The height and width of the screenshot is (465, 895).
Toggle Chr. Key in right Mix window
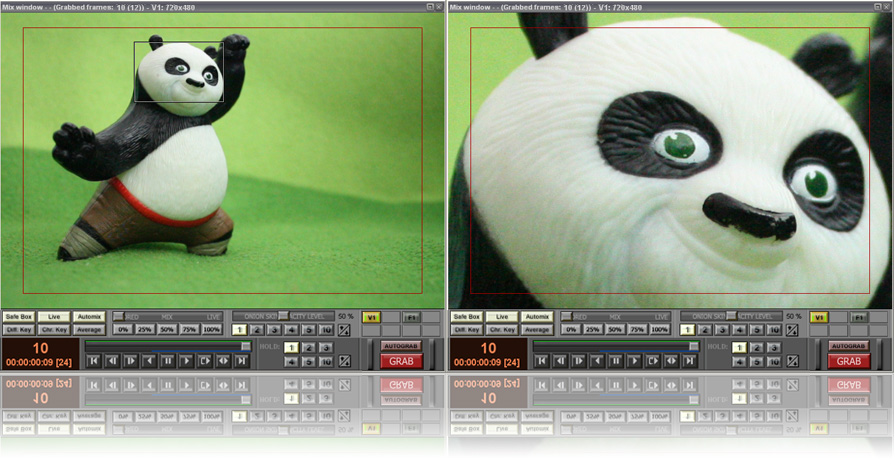(502, 330)
